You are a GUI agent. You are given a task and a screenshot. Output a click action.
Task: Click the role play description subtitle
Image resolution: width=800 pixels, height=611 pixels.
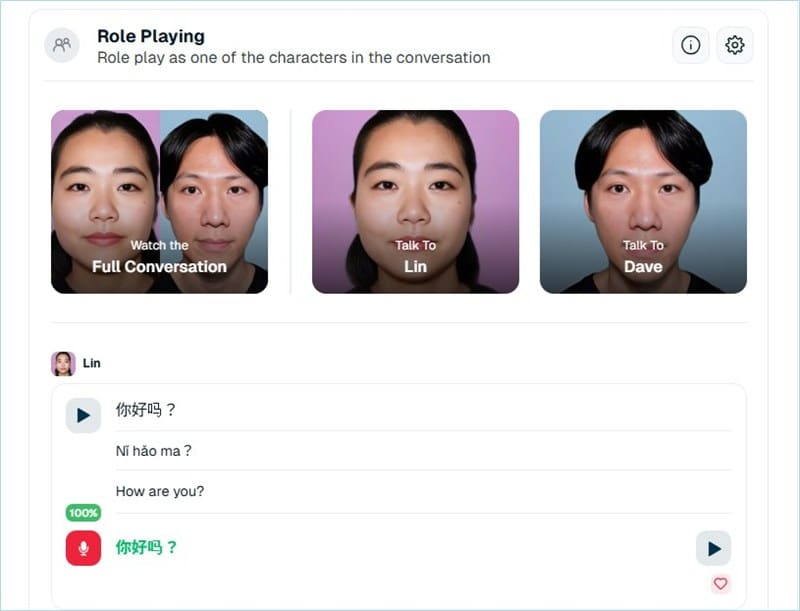click(293, 58)
